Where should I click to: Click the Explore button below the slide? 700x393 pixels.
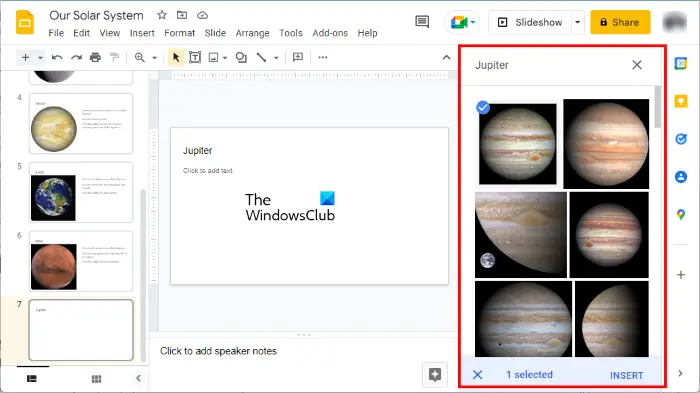point(434,374)
